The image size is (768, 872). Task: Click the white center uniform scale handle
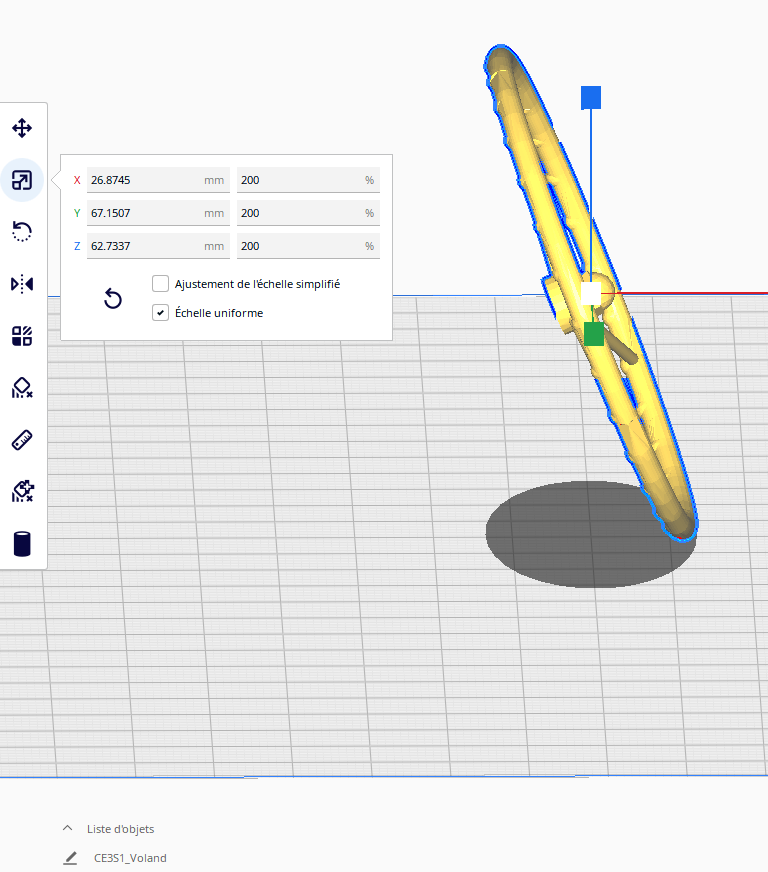tap(591, 293)
